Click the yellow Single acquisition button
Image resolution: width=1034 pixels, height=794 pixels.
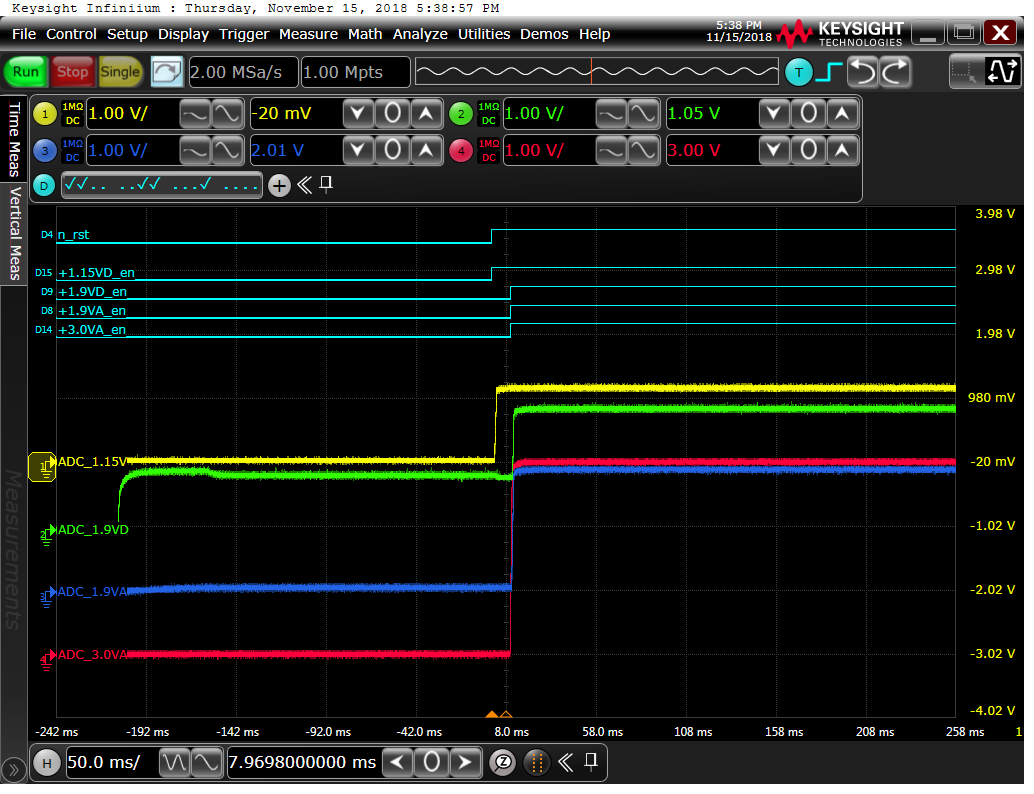pyautogui.click(x=120, y=72)
